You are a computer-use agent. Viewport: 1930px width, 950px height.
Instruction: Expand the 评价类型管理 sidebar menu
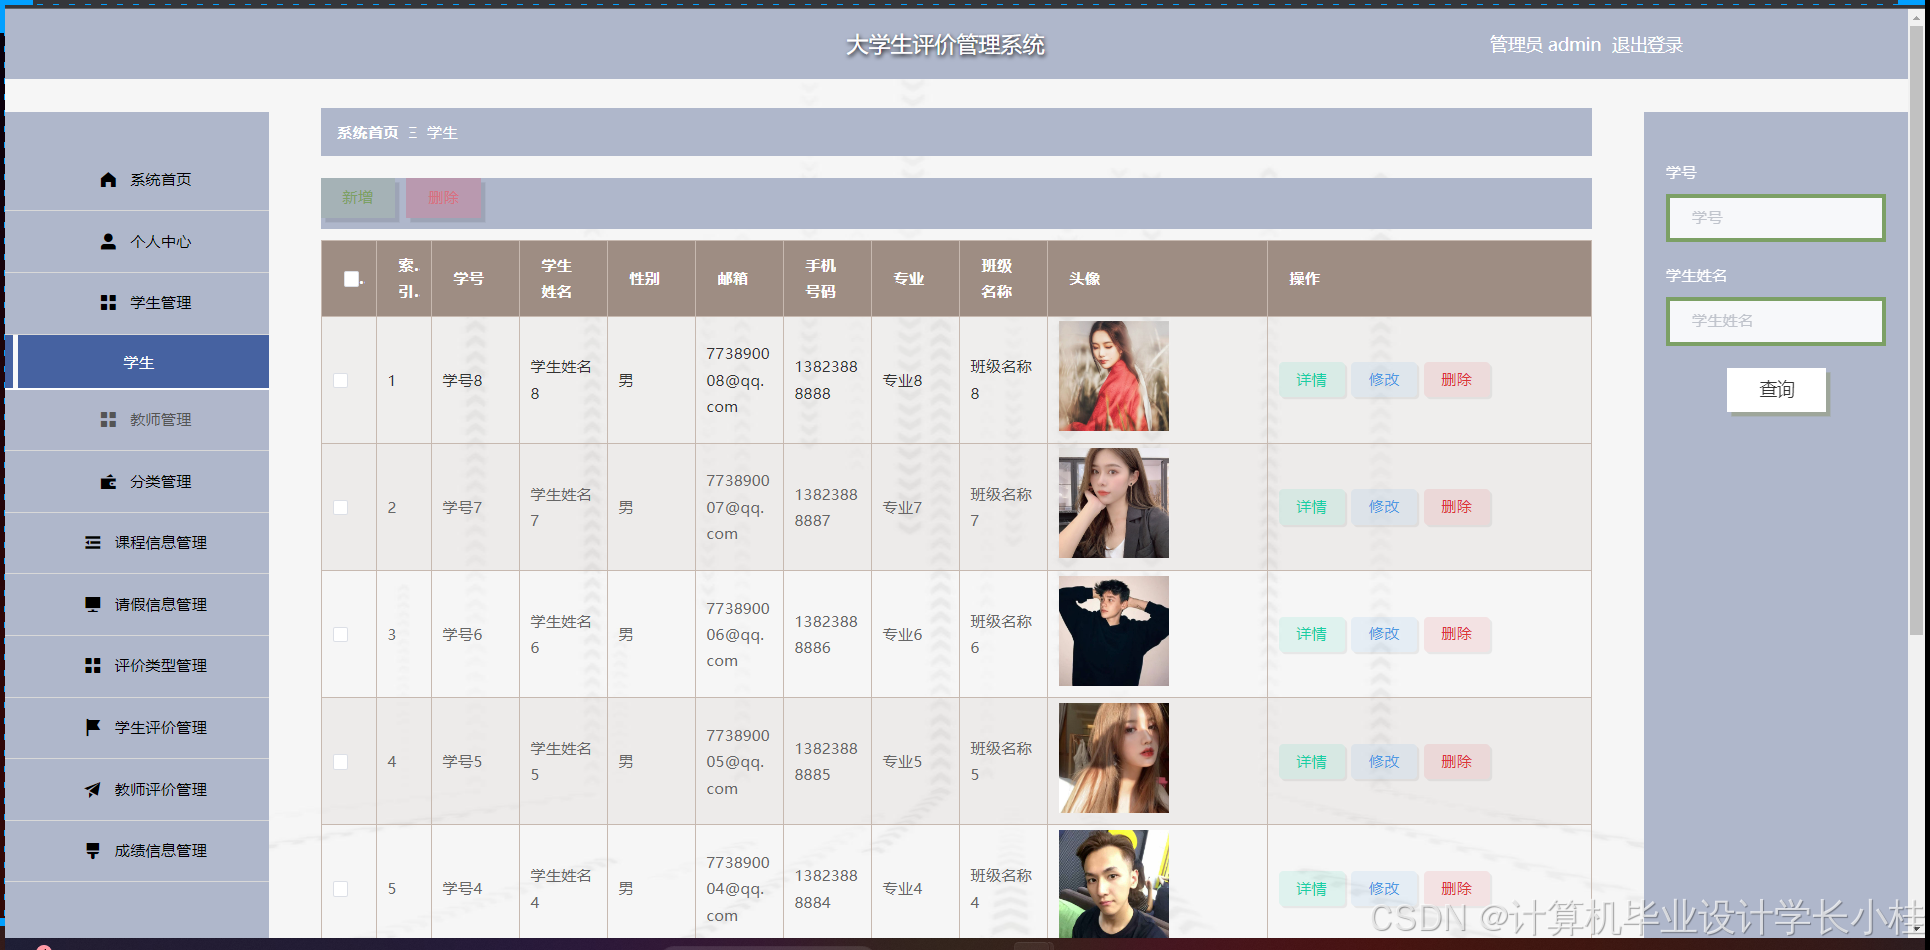coord(137,666)
